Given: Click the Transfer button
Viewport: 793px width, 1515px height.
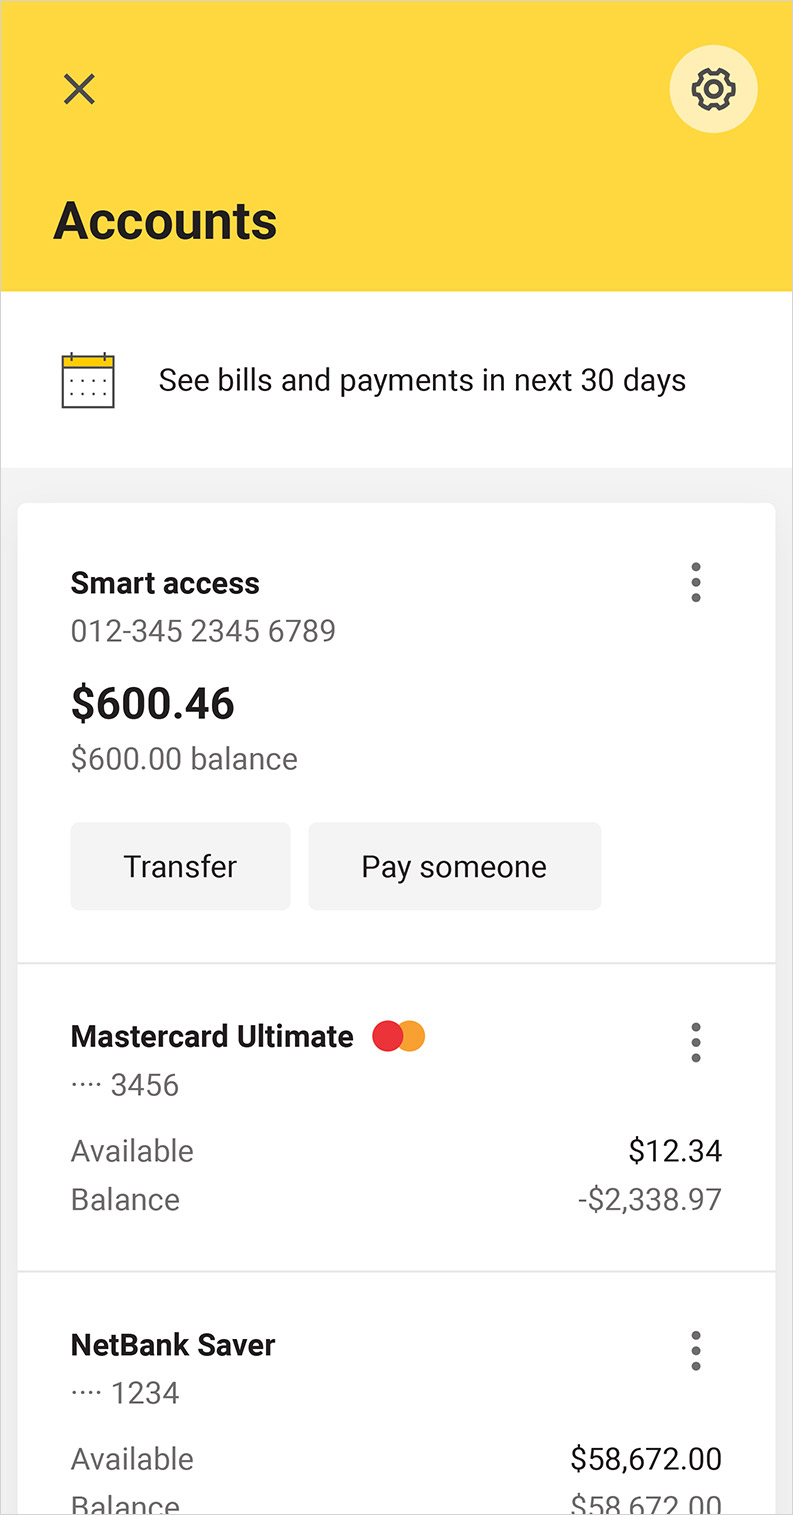Looking at the screenshot, I should [180, 866].
